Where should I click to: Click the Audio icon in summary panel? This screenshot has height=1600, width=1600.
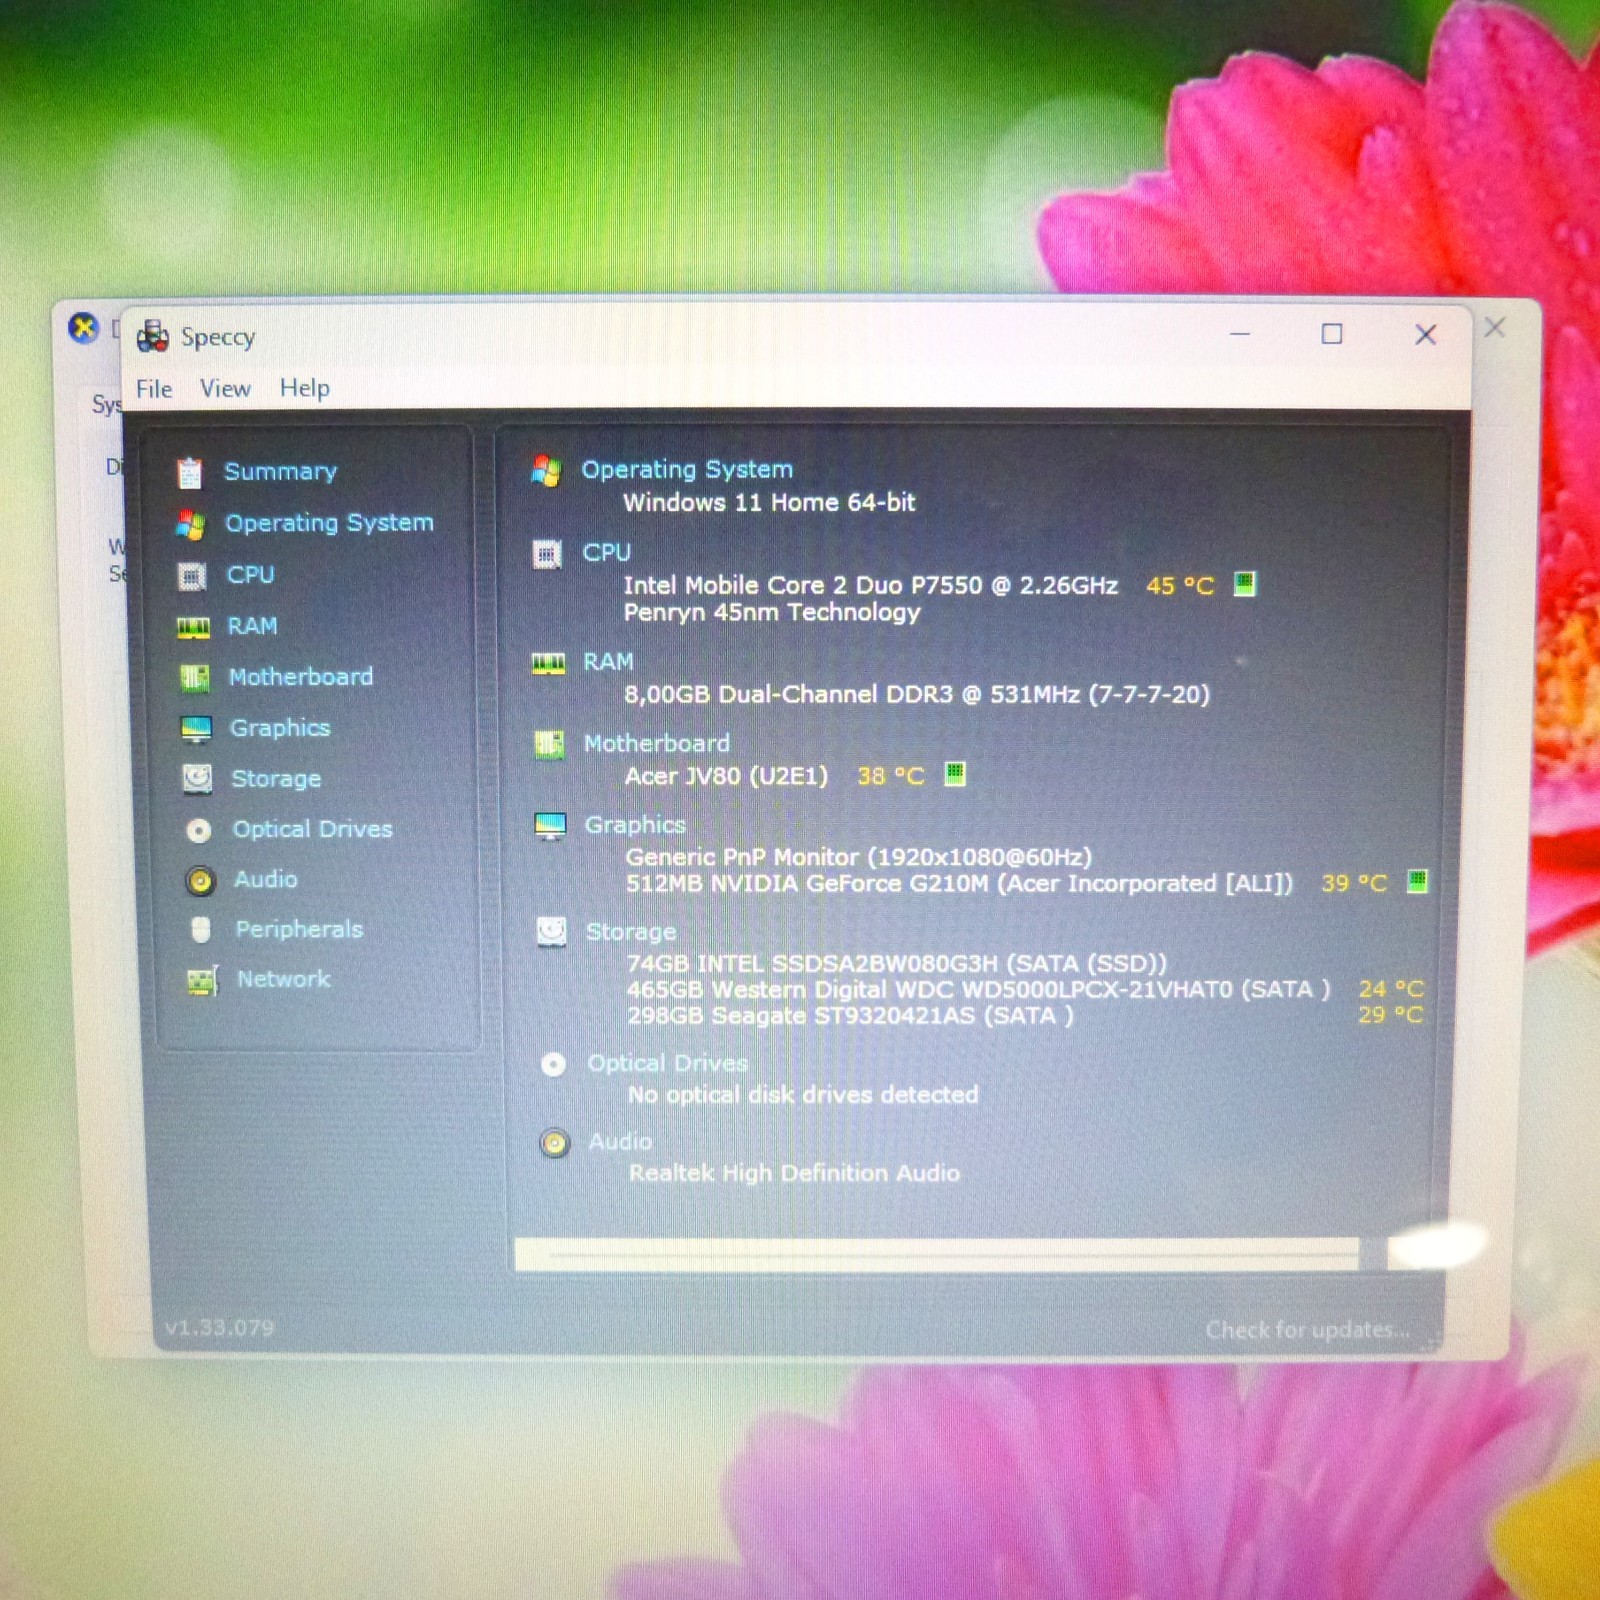point(554,1143)
